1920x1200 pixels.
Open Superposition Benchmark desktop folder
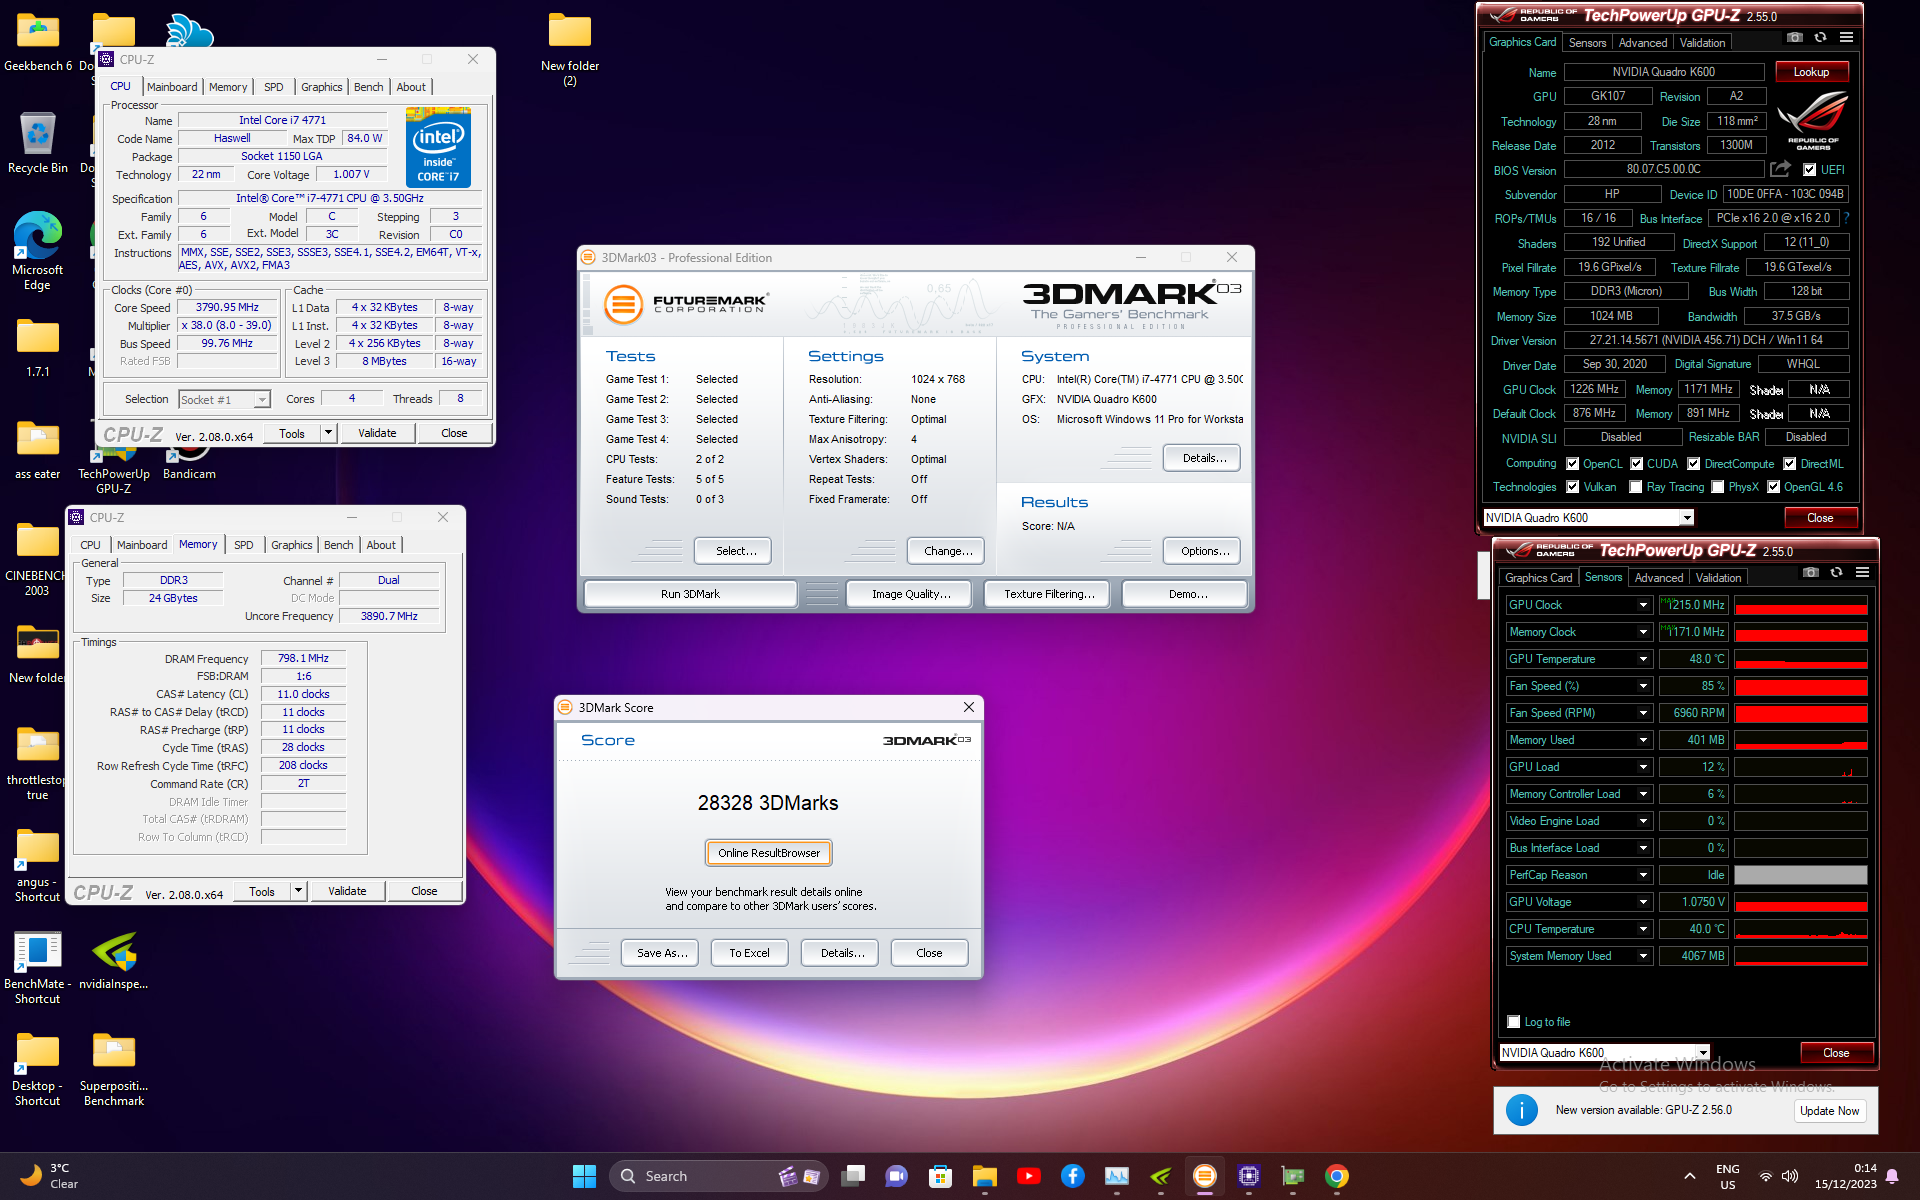coord(114,1069)
